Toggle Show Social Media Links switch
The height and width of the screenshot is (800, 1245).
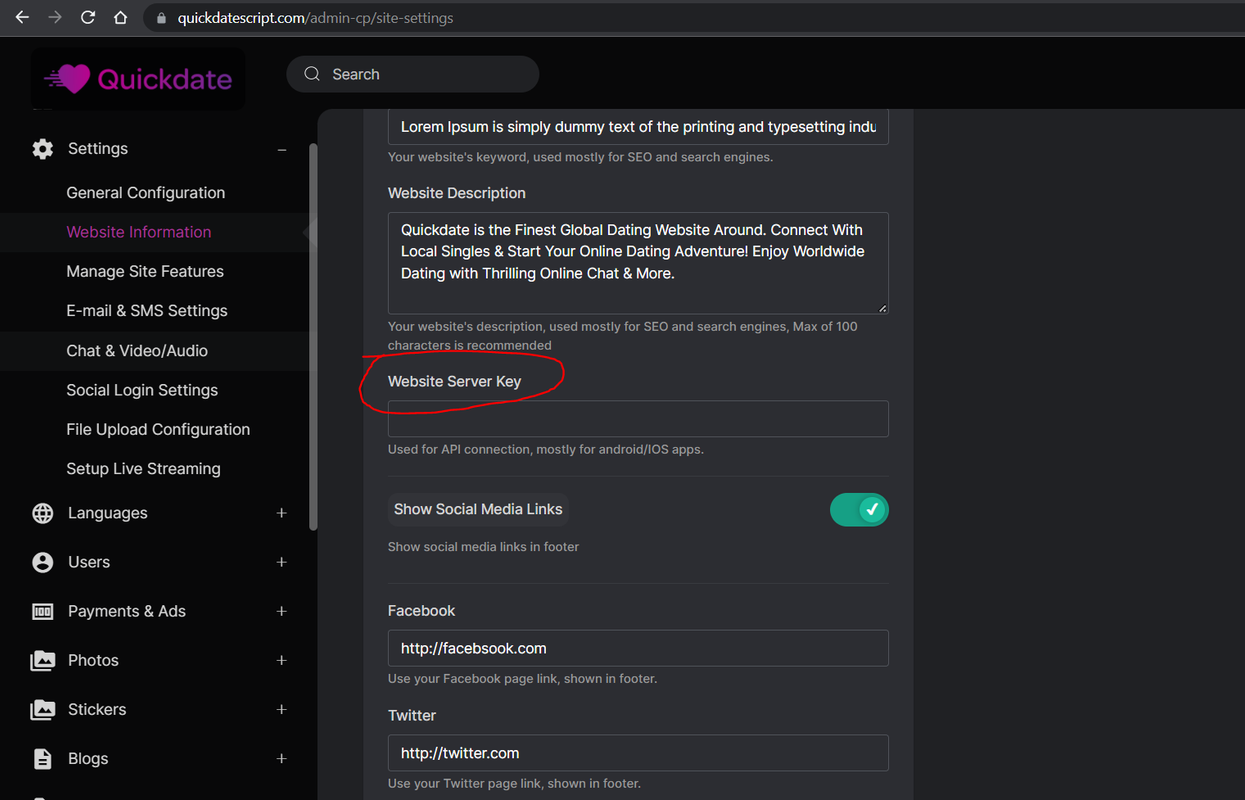click(859, 510)
